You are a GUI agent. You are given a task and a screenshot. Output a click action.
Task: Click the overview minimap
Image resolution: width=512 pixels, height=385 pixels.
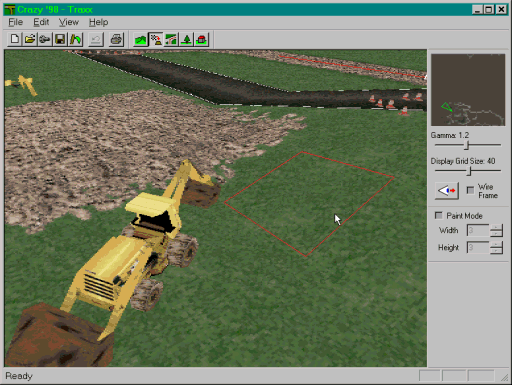pyautogui.click(x=468, y=90)
